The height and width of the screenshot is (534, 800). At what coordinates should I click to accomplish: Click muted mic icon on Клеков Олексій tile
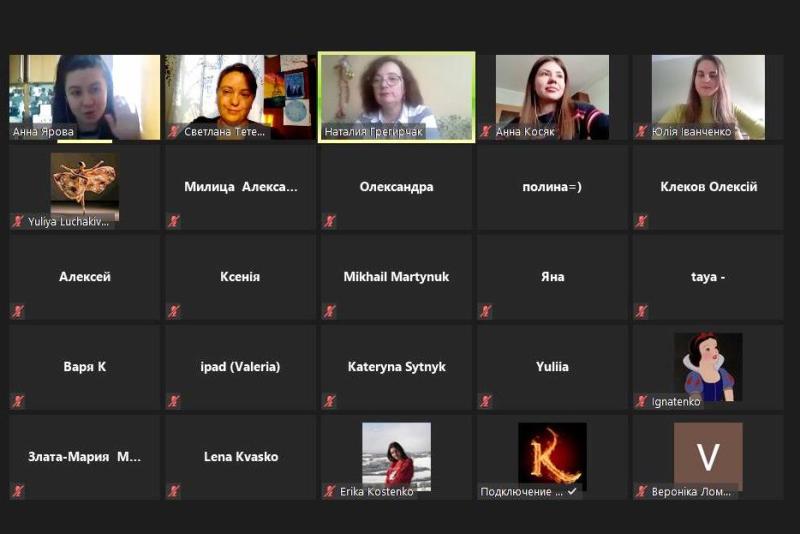coord(641,221)
